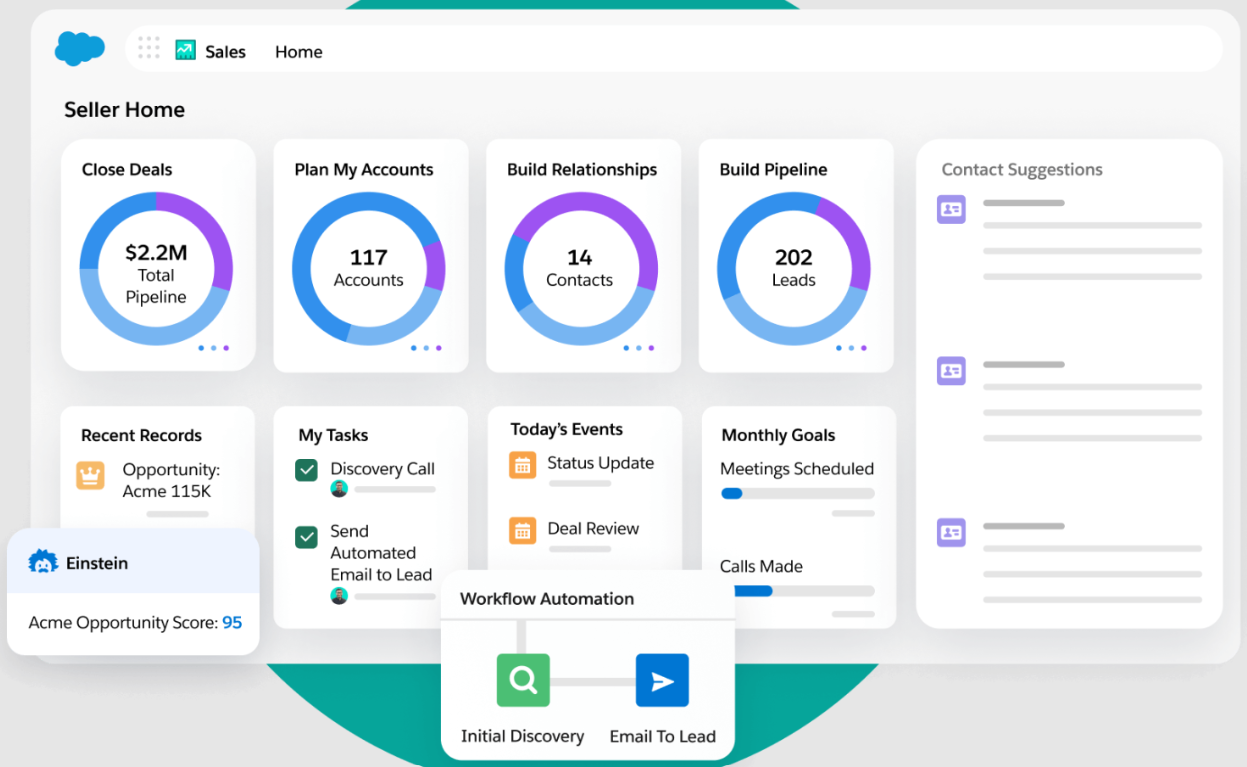Click the Discovery Call assignee avatar
This screenshot has width=1247, height=767.
[x=339, y=489]
